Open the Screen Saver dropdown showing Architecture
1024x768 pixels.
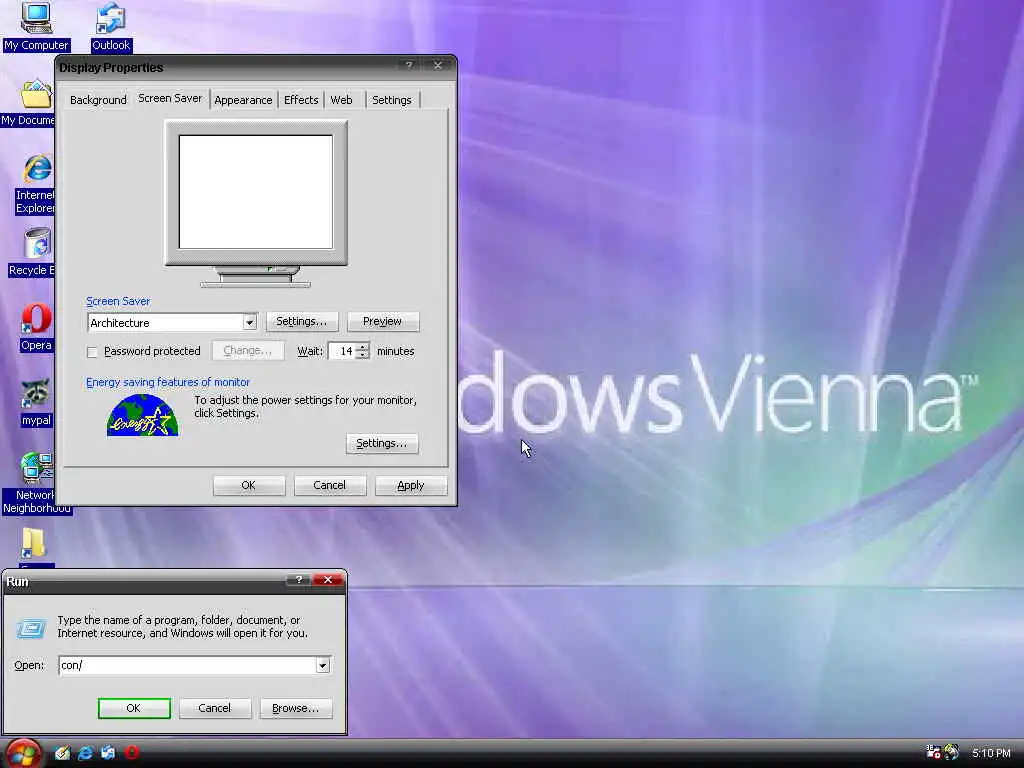pyautogui.click(x=249, y=323)
